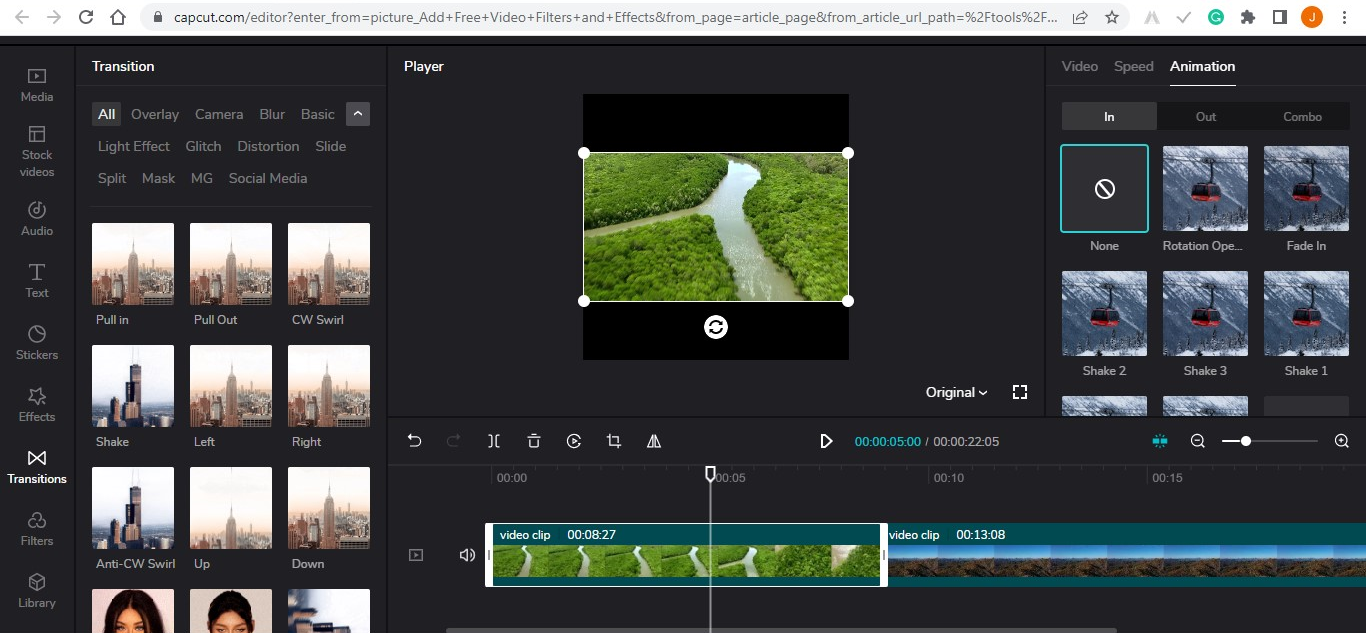Filter transitions by Social Media
The width and height of the screenshot is (1366, 633).
click(268, 178)
